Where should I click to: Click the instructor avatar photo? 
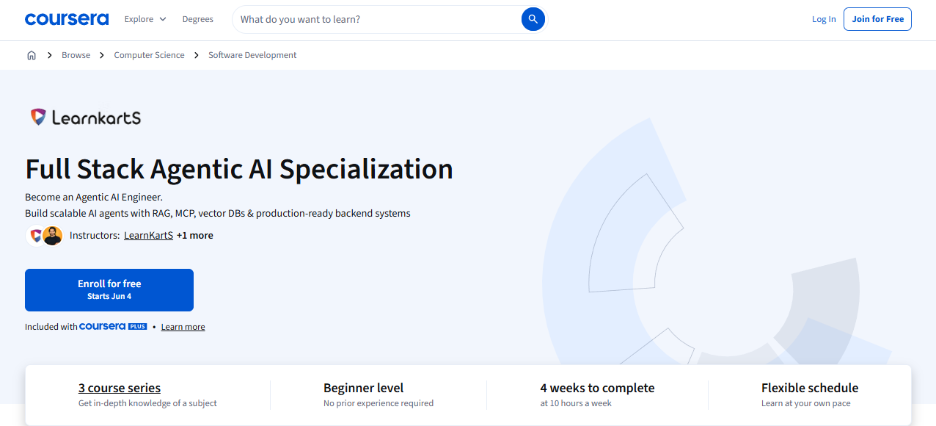[x=53, y=236]
